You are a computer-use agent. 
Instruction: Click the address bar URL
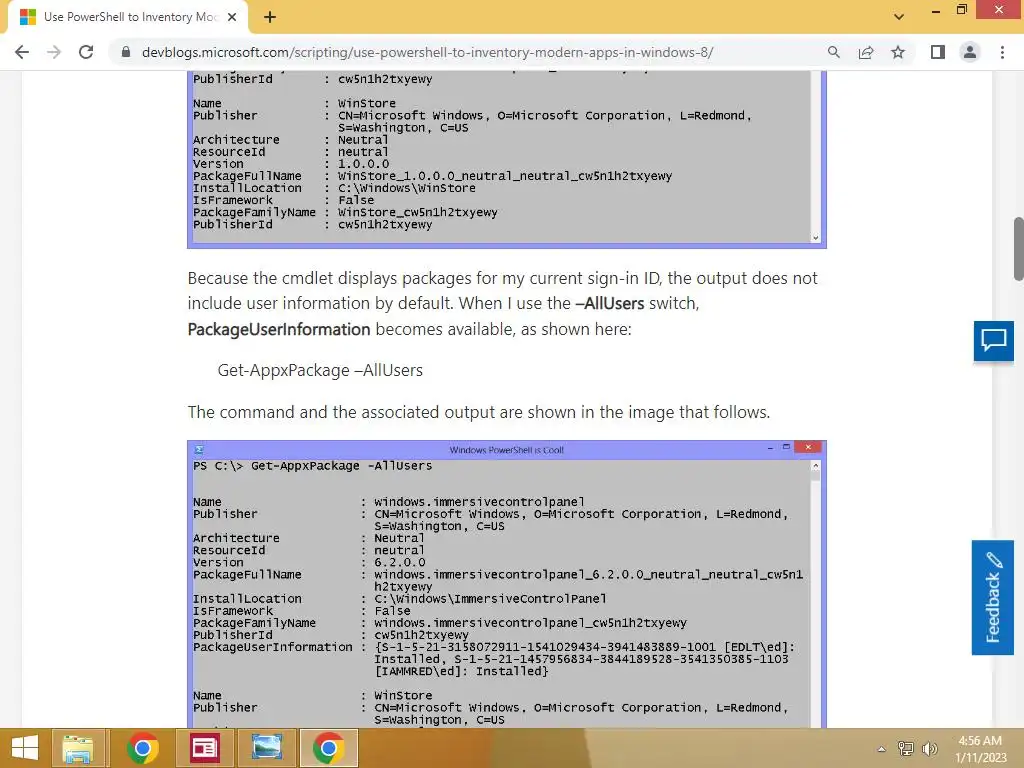pos(427,52)
